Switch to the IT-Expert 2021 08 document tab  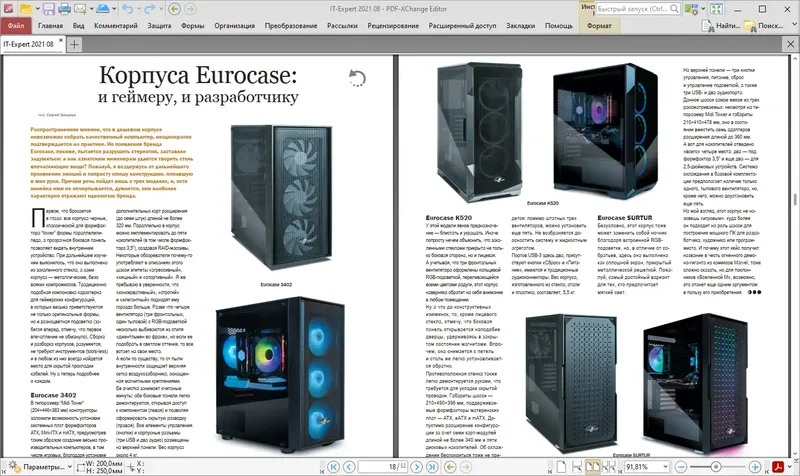(29, 44)
